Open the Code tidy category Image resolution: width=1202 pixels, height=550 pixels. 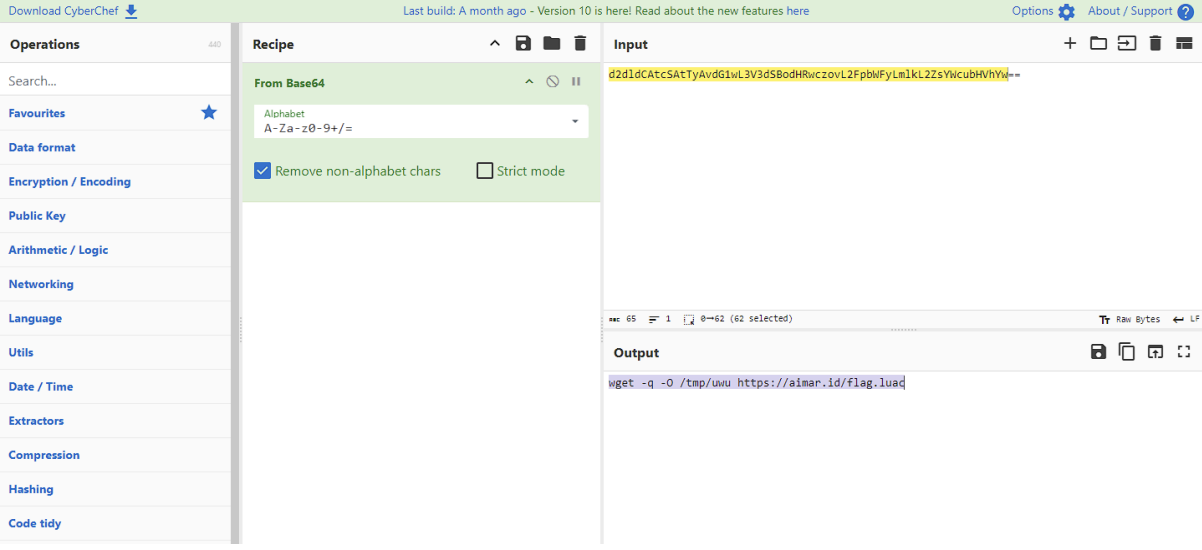115,523
